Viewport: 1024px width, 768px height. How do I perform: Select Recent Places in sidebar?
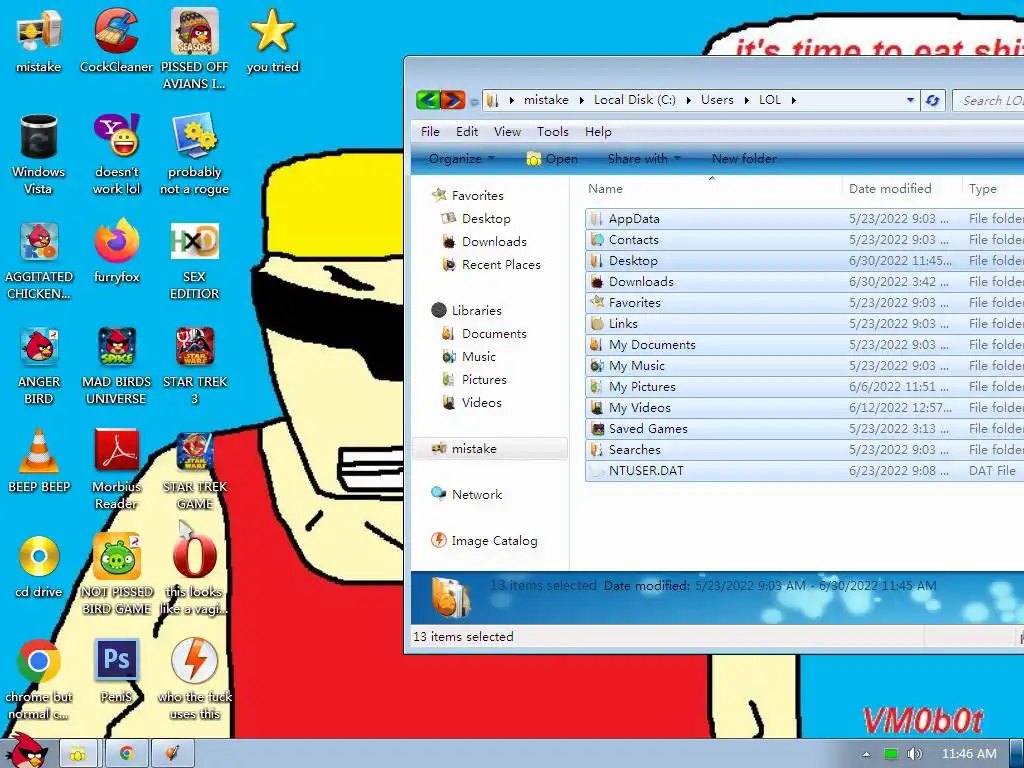(491, 264)
